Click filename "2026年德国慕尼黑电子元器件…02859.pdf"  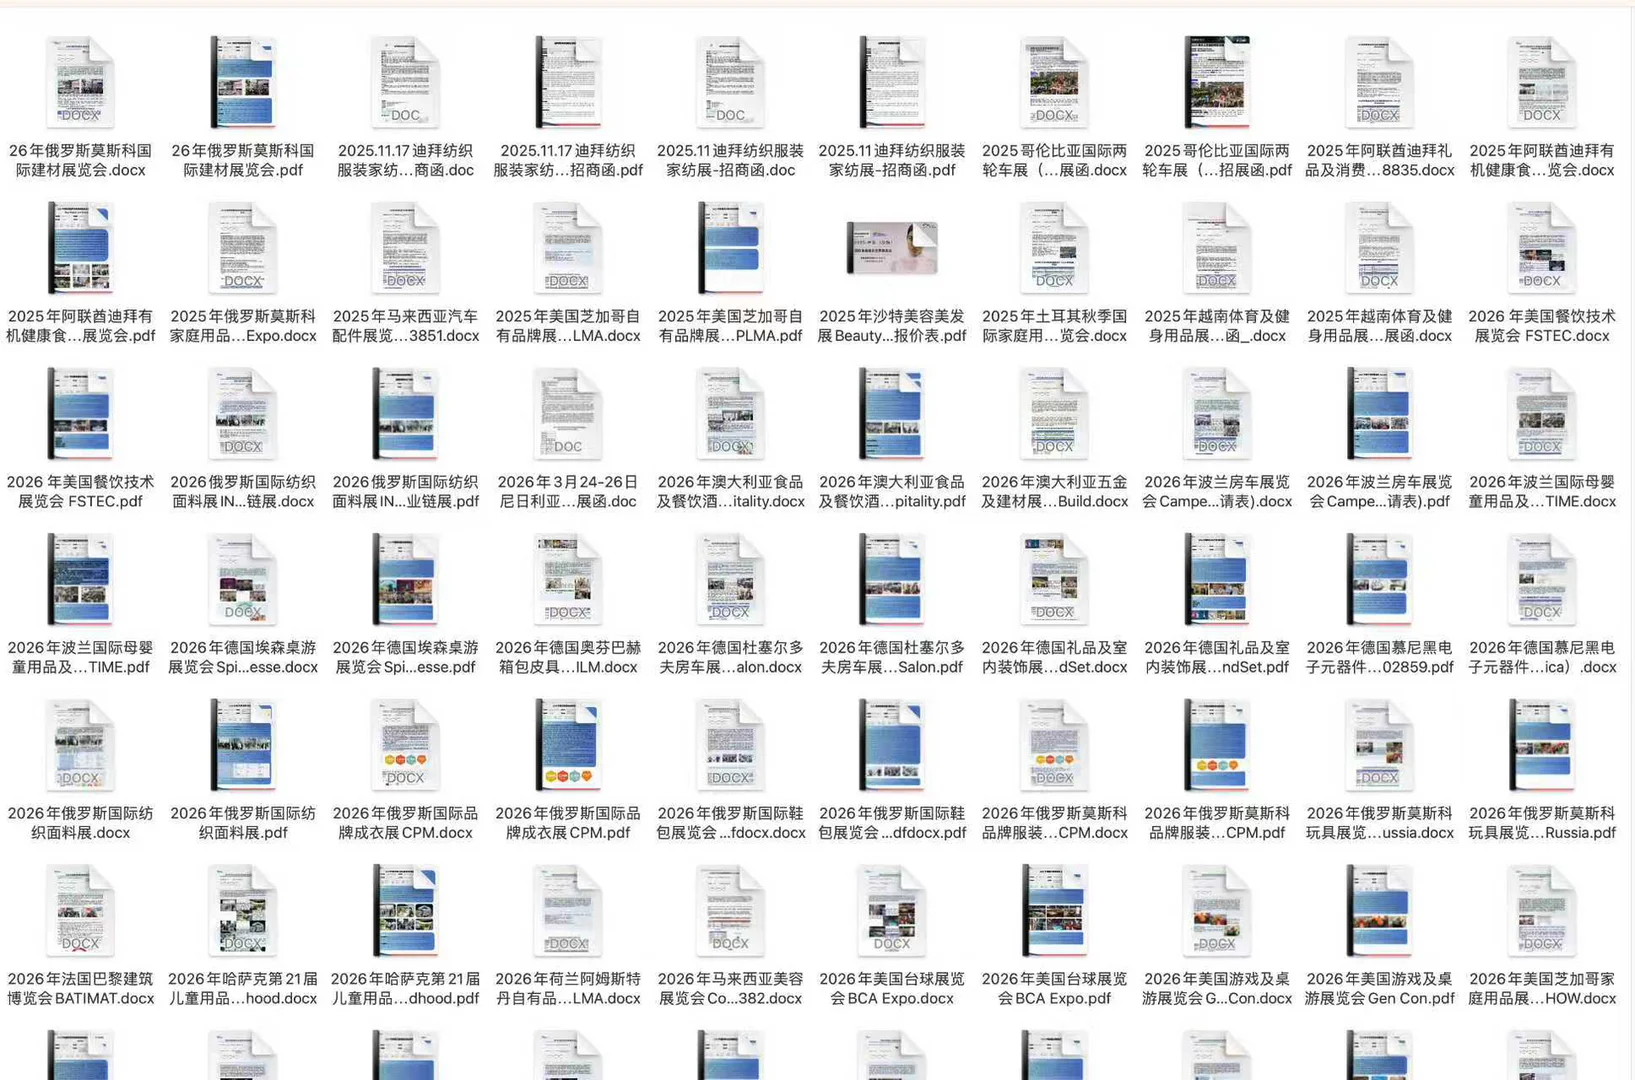1379,658
